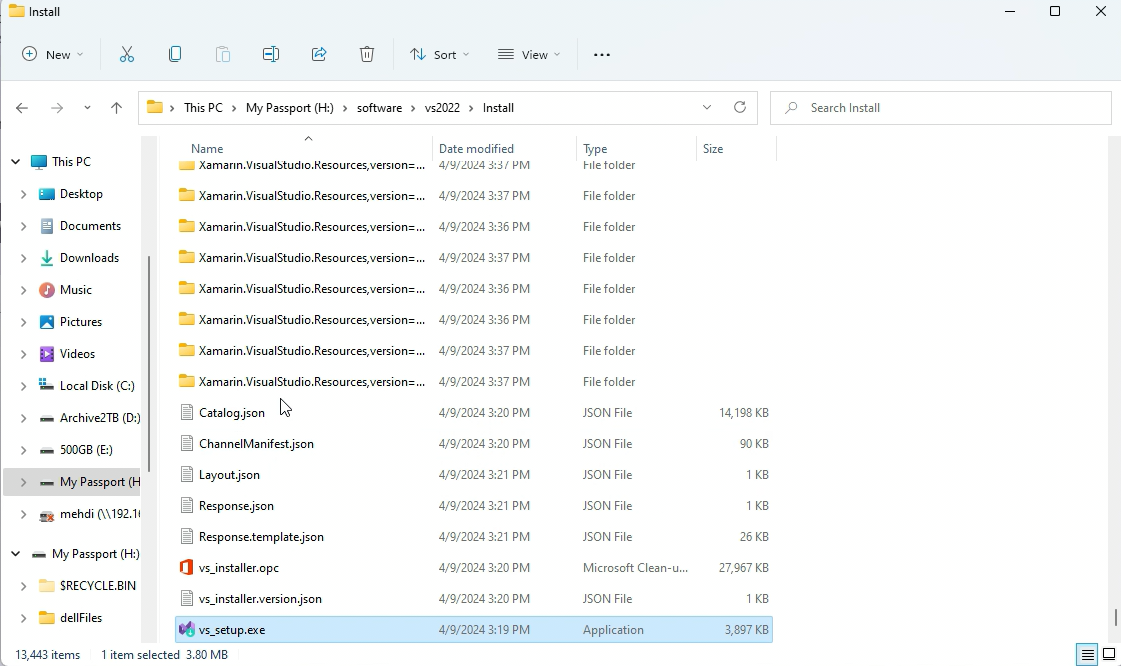The image size is (1121, 666).
Task: Click the Rename icon in toolbar
Action: [x=271, y=54]
